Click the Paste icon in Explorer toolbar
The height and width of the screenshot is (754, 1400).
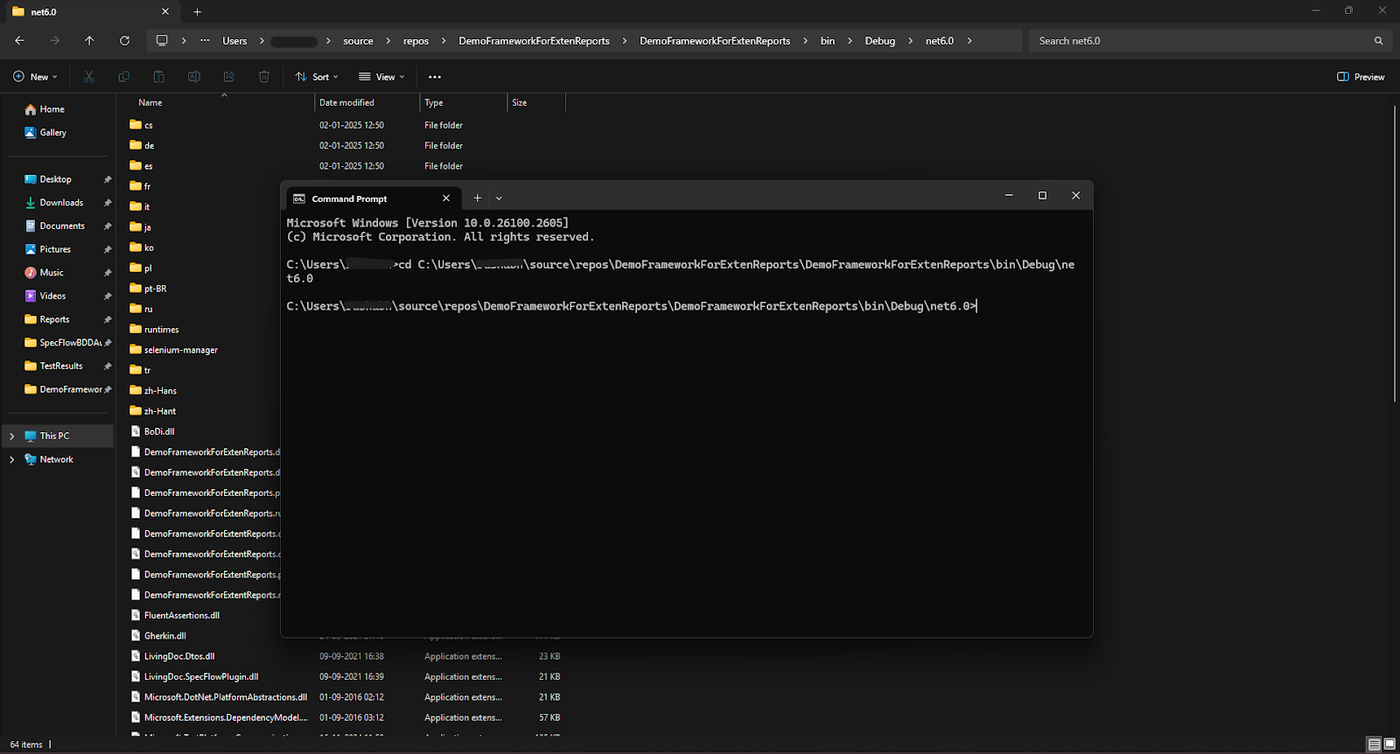(x=159, y=77)
